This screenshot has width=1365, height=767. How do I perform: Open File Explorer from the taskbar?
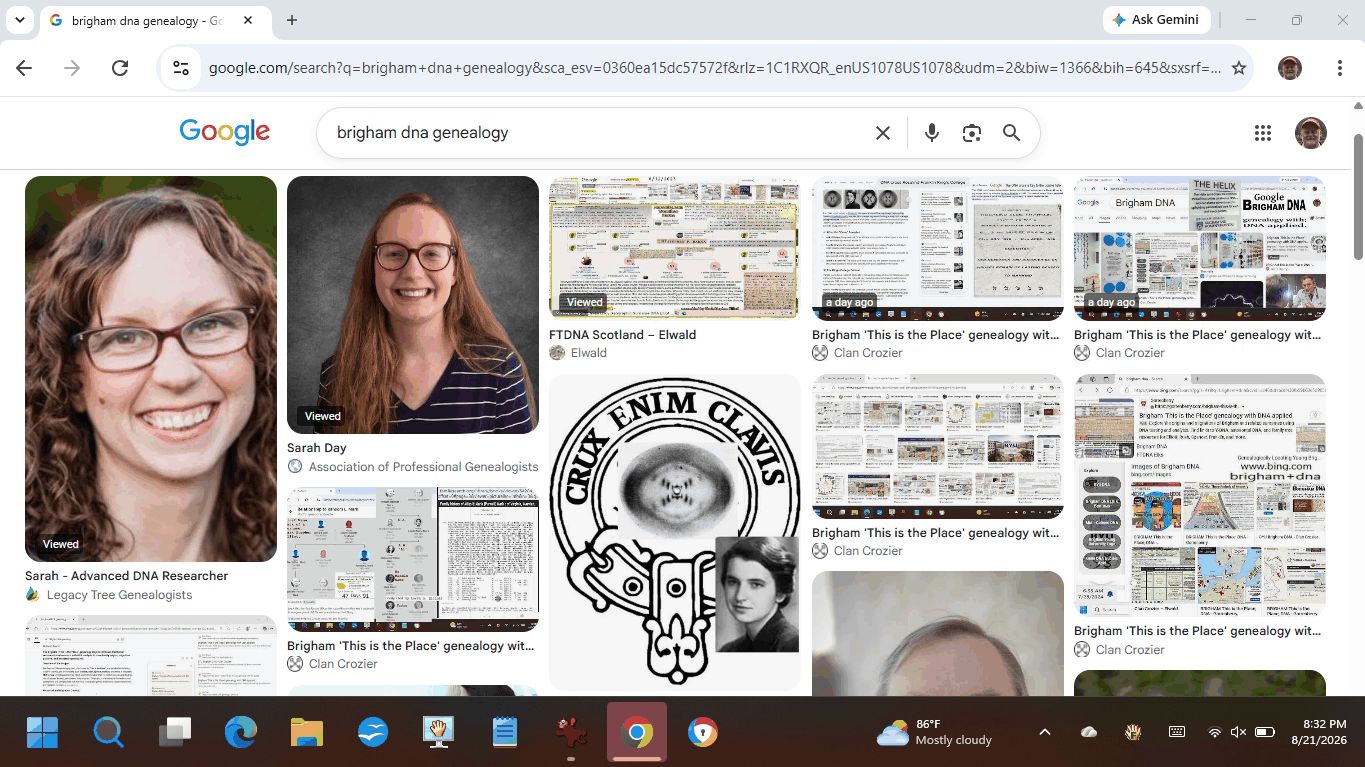tap(306, 733)
